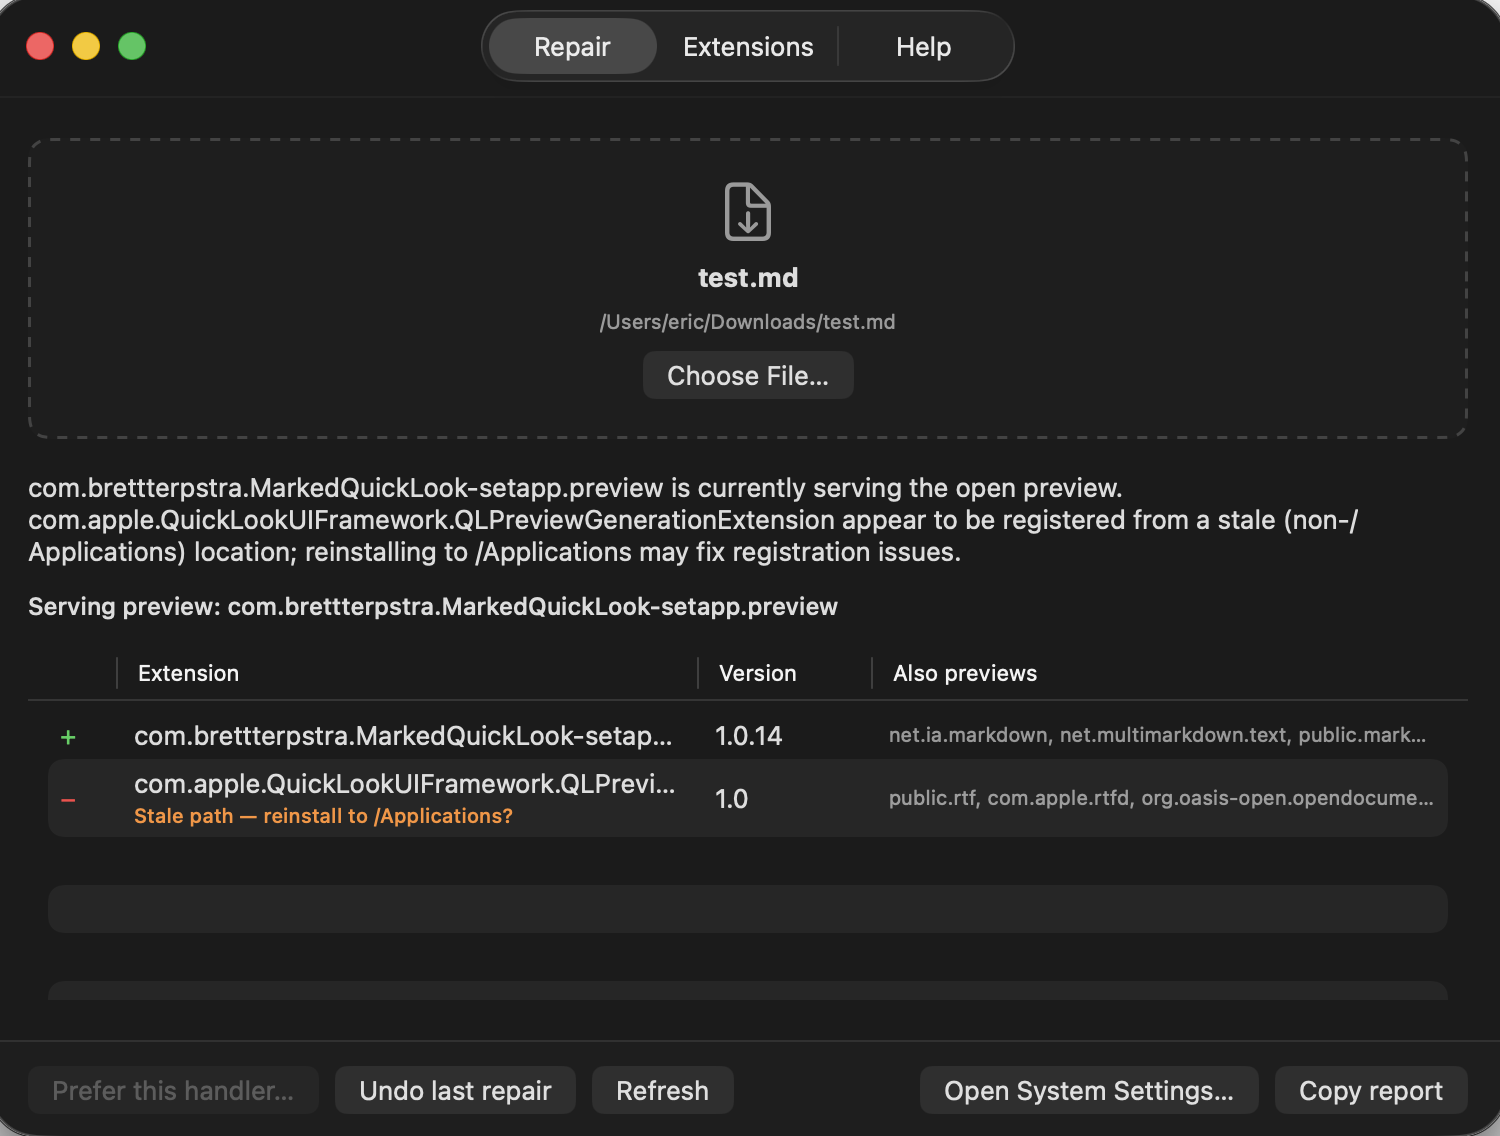1500x1136 pixels.
Task: Click the Copy report button
Action: (x=1371, y=1090)
